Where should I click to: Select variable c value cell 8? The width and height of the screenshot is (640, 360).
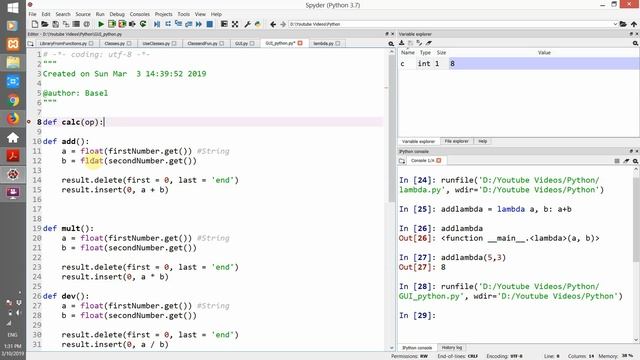544,64
